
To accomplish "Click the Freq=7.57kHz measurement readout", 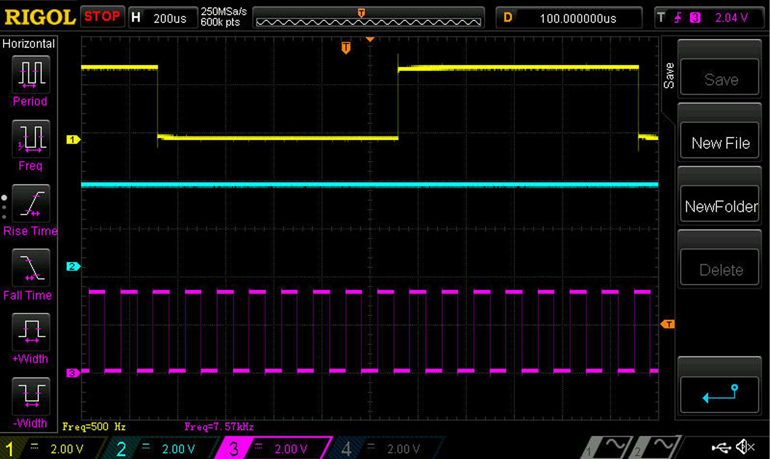I will (x=219, y=427).
